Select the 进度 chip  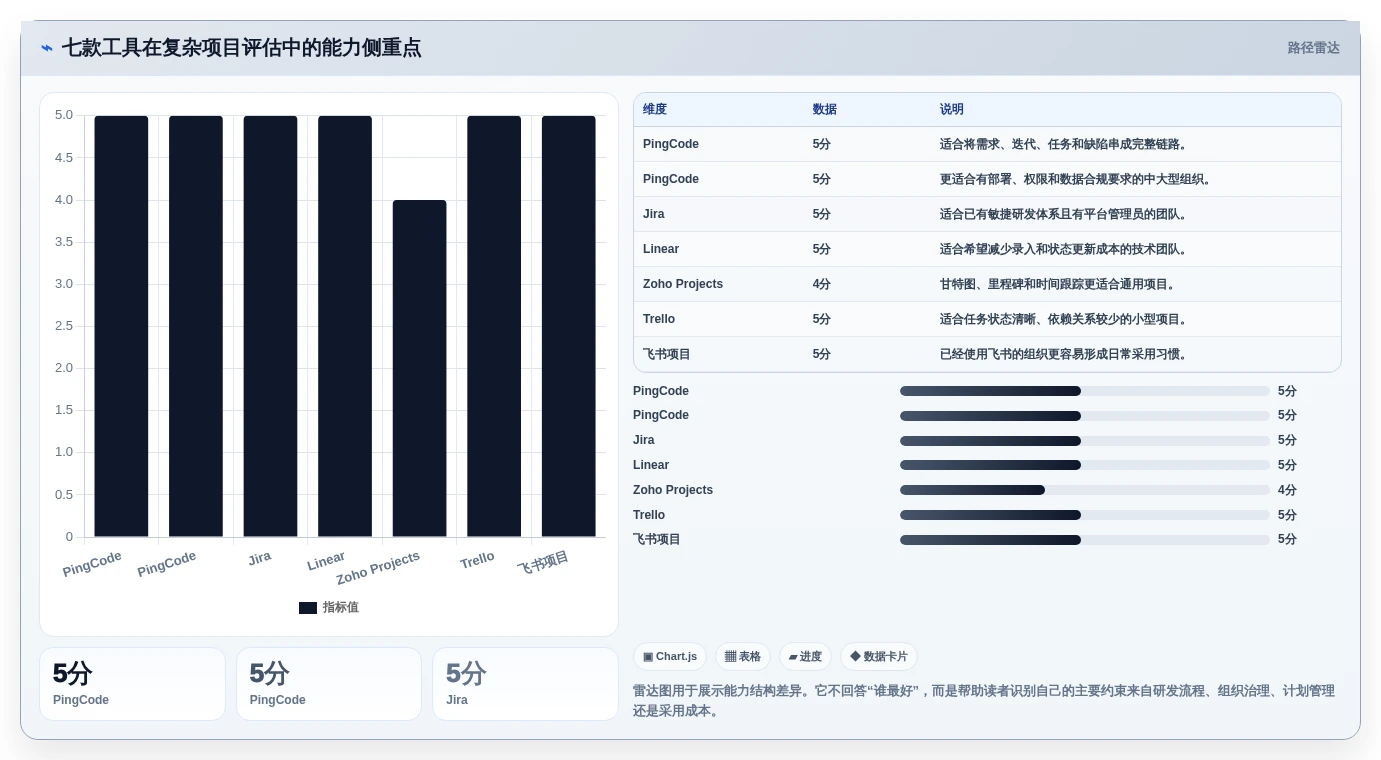click(805, 657)
